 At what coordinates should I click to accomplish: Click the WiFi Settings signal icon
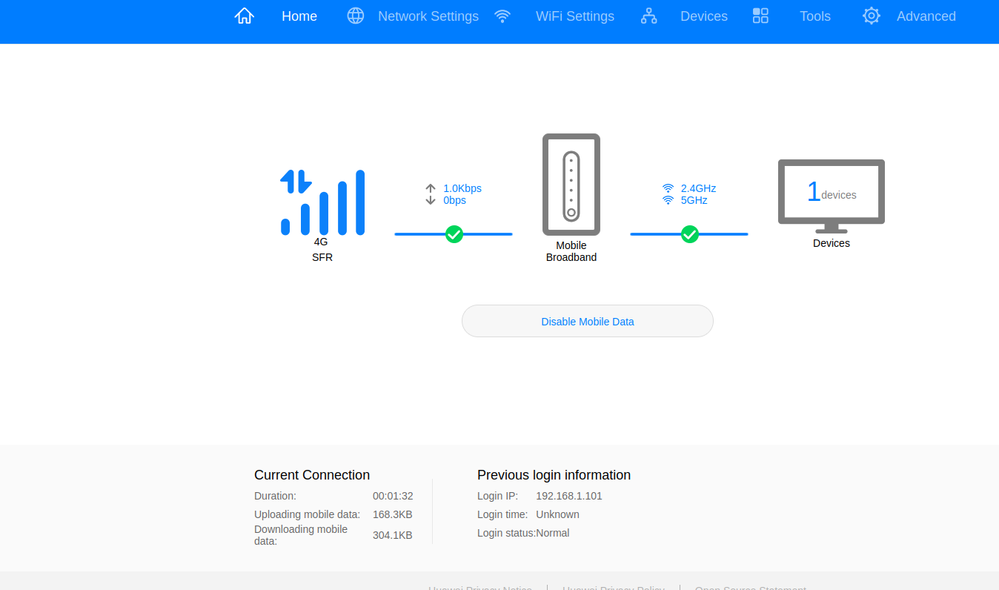pyautogui.click(x=502, y=16)
